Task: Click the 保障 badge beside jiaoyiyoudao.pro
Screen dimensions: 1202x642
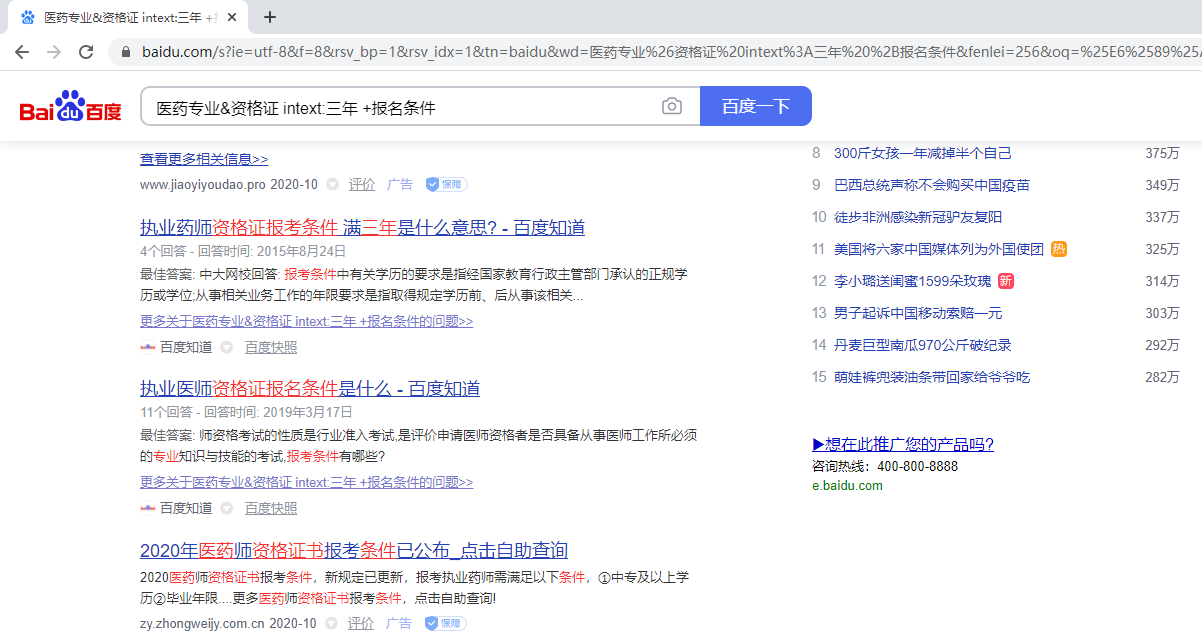Action: click(446, 184)
